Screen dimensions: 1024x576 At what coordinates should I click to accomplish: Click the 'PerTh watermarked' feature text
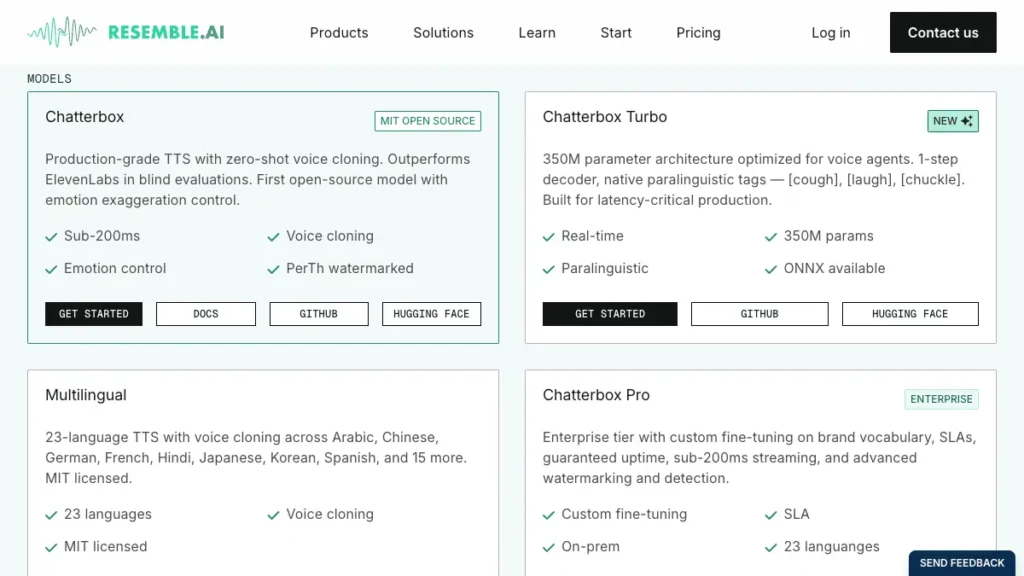(349, 268)
